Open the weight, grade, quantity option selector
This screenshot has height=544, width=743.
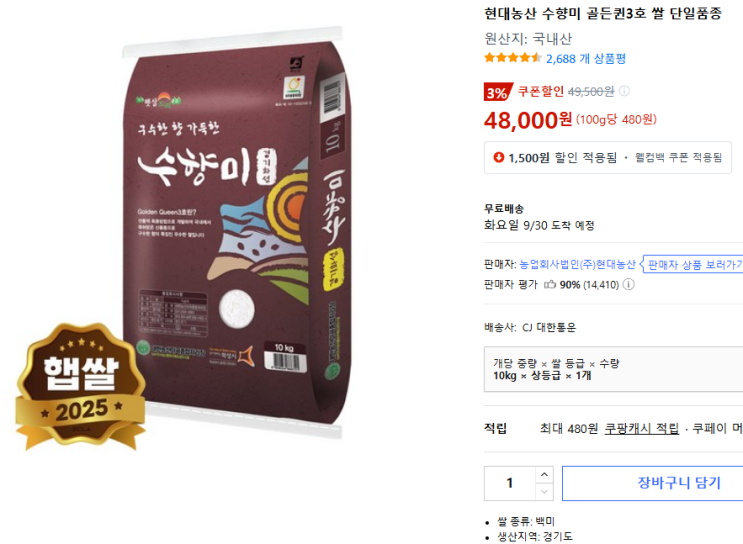[613, 370]
